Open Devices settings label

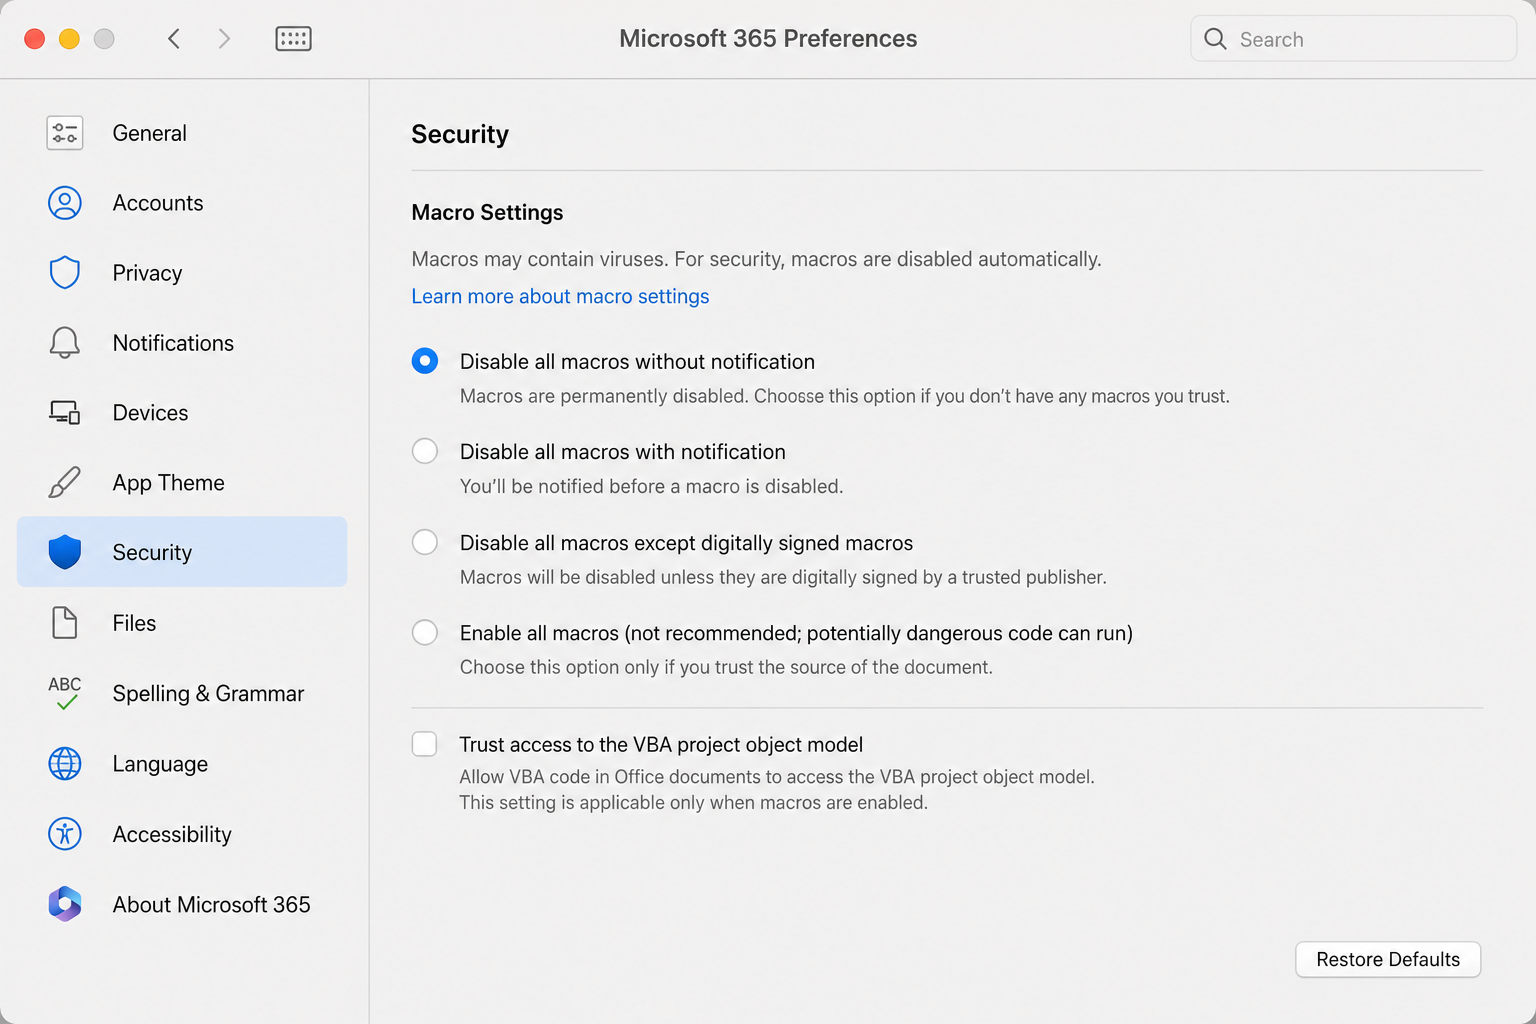tap(150, 412)
